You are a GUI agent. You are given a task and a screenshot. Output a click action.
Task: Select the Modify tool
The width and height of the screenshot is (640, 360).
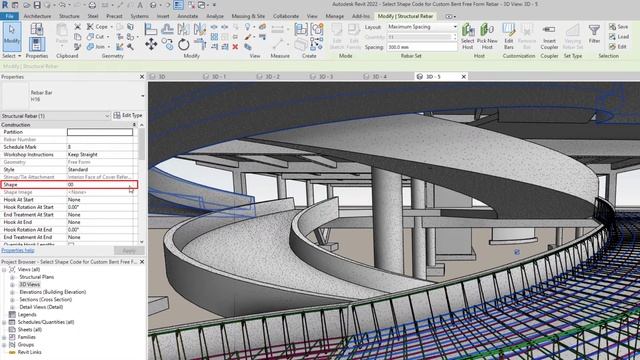[12, 36]
